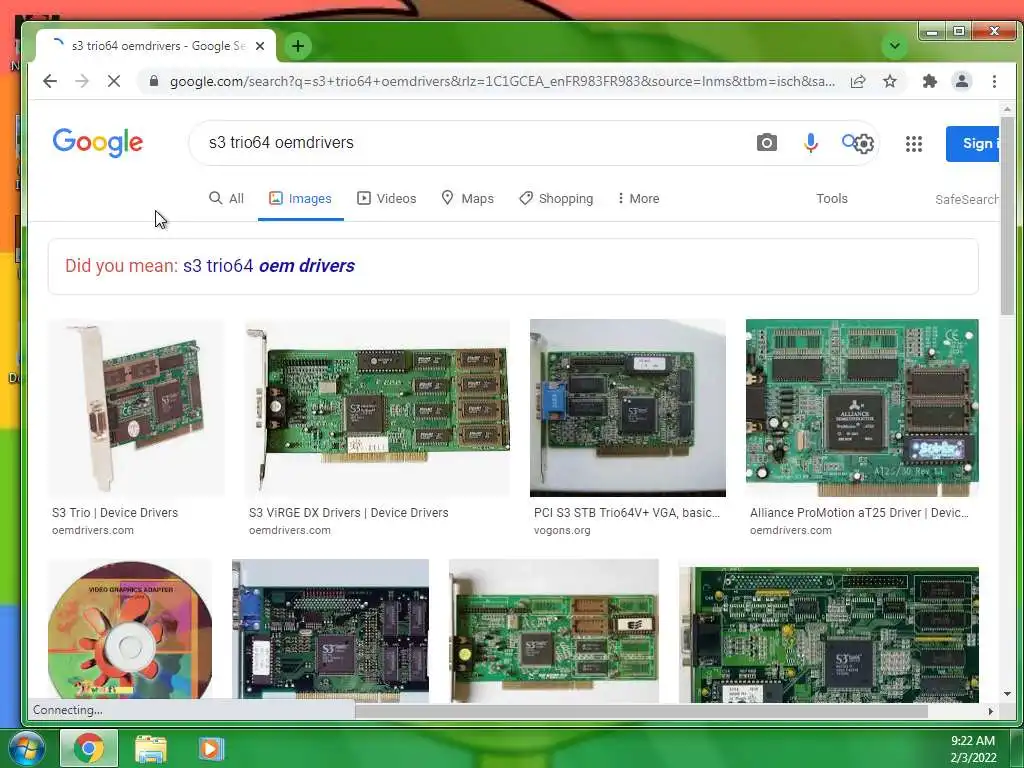Click the 'S3 Trio | Device Drivers' caption
Viewport: 1024px width, 768px height.
[x=115, y=513]
